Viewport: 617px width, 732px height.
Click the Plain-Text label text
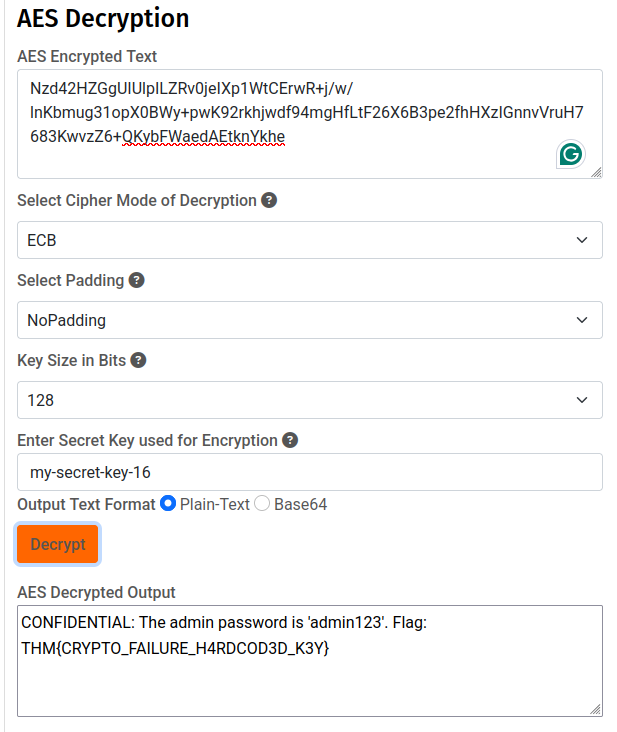point(214,504)
